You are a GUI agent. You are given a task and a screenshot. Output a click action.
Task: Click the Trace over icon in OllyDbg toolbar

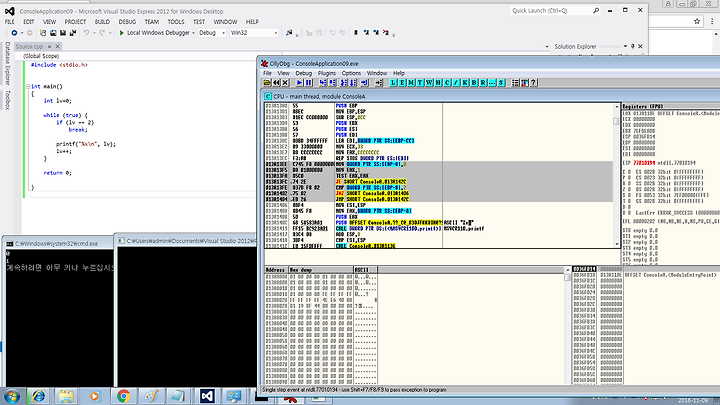(353, 83)
